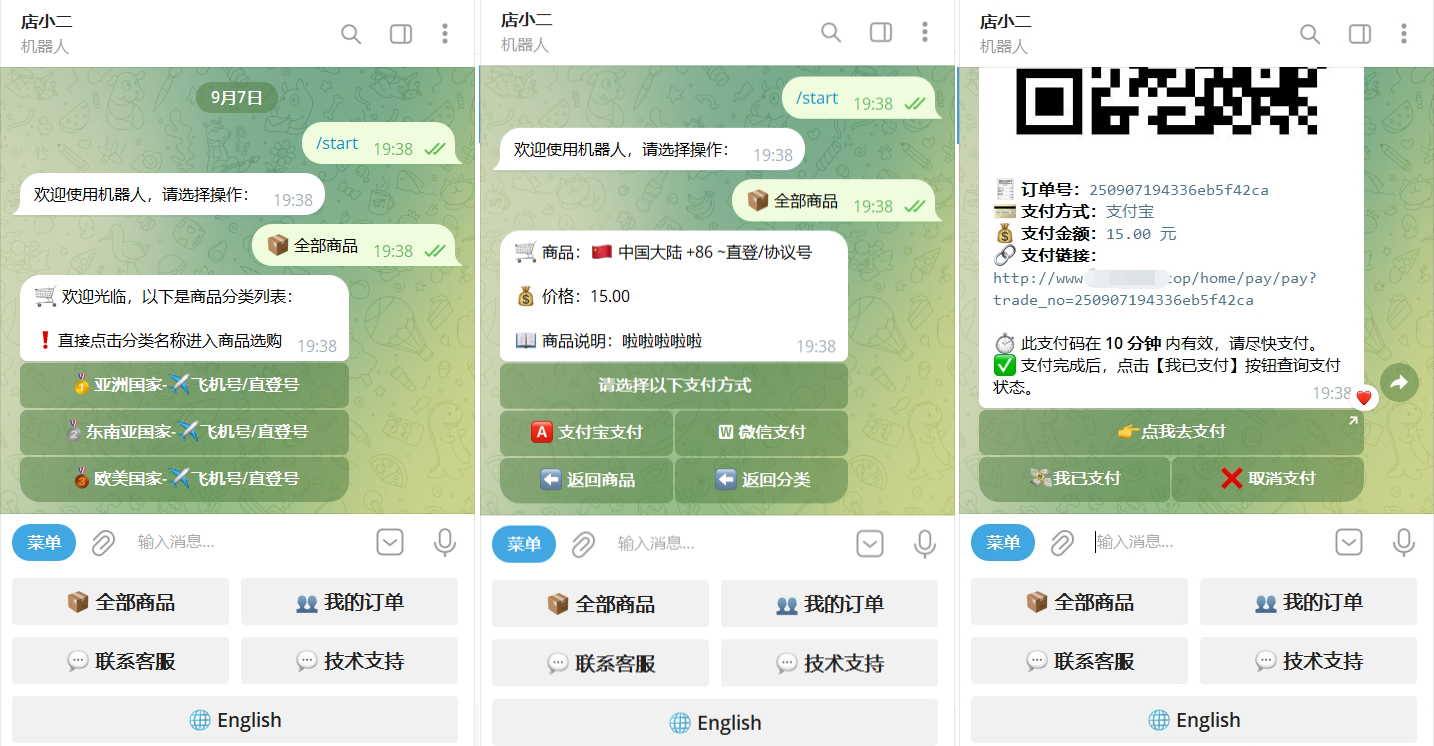Viewport: 1434px width, 746px height.
Task: Open the blue 菜单 bot commands menu
Action: (x=43, y=542)
